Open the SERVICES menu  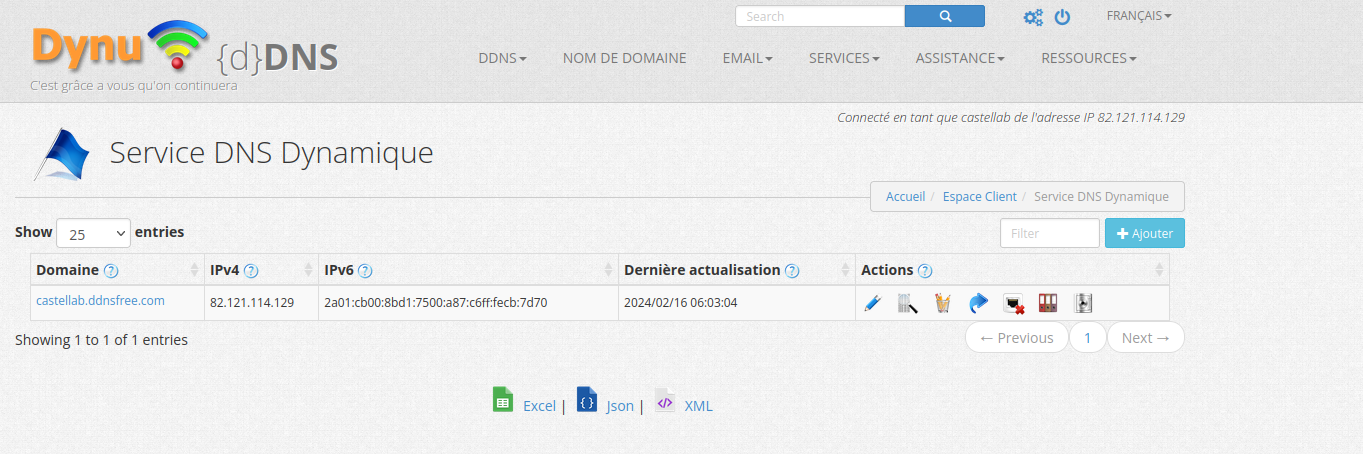844,58
